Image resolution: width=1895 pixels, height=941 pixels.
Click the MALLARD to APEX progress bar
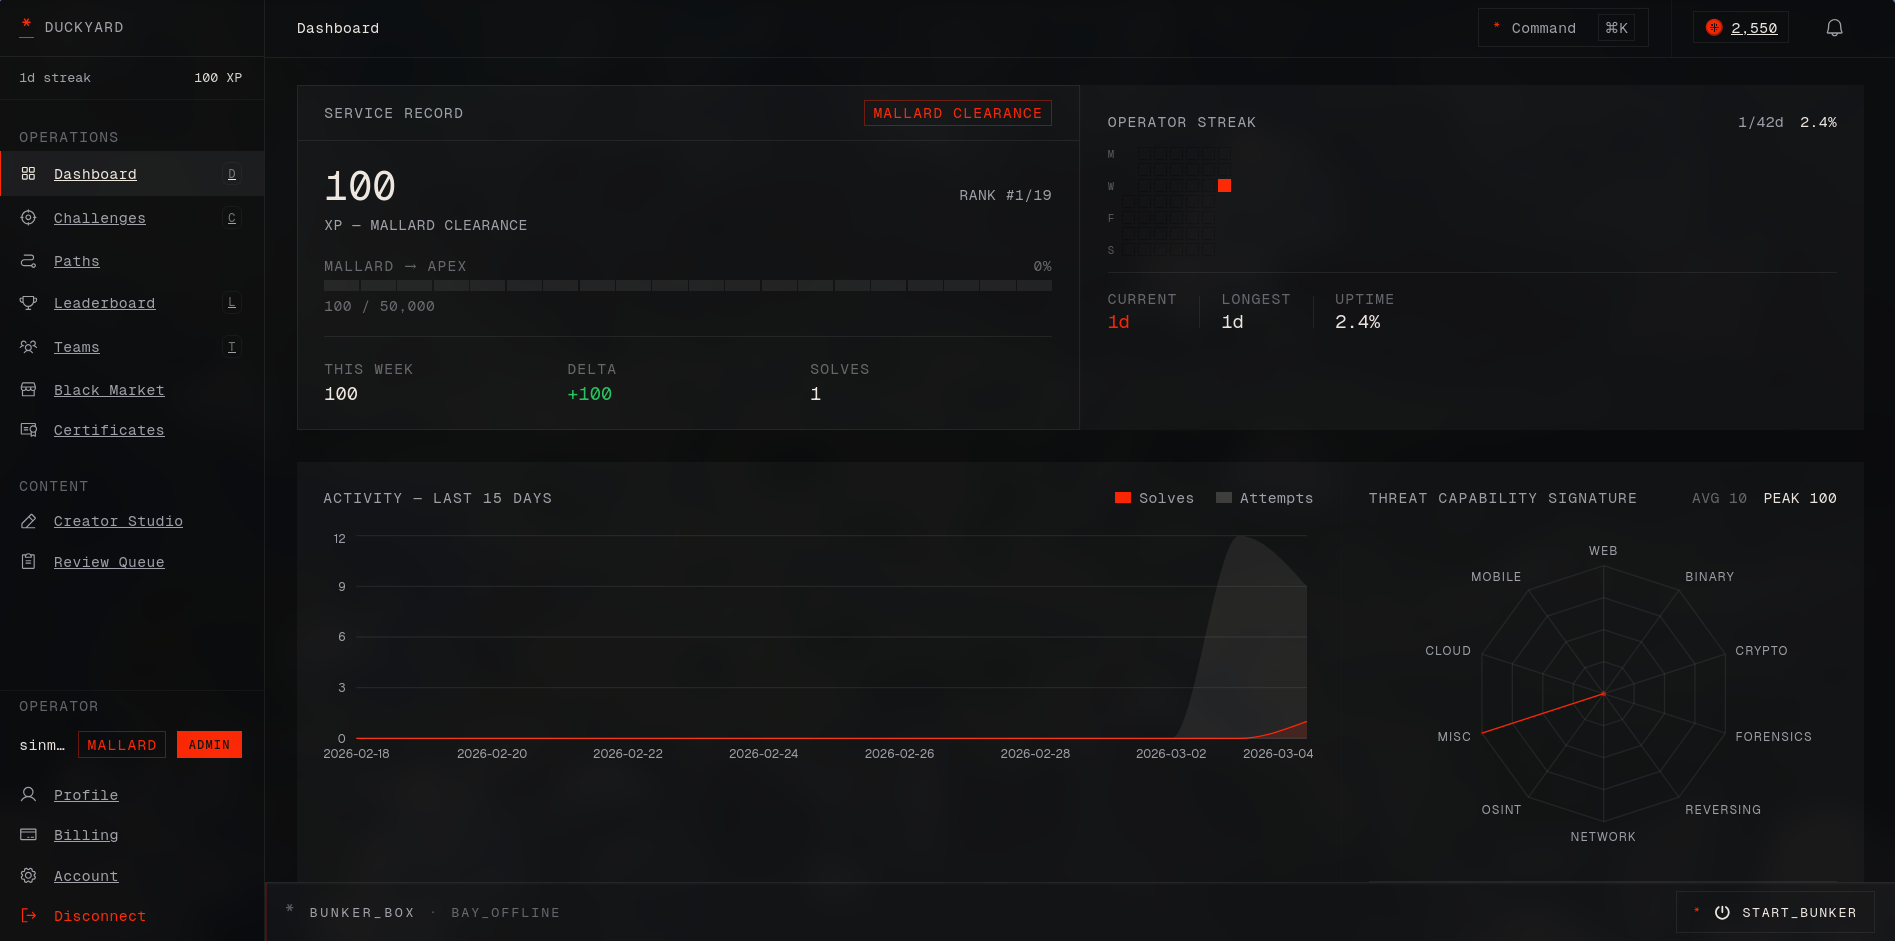687,285
